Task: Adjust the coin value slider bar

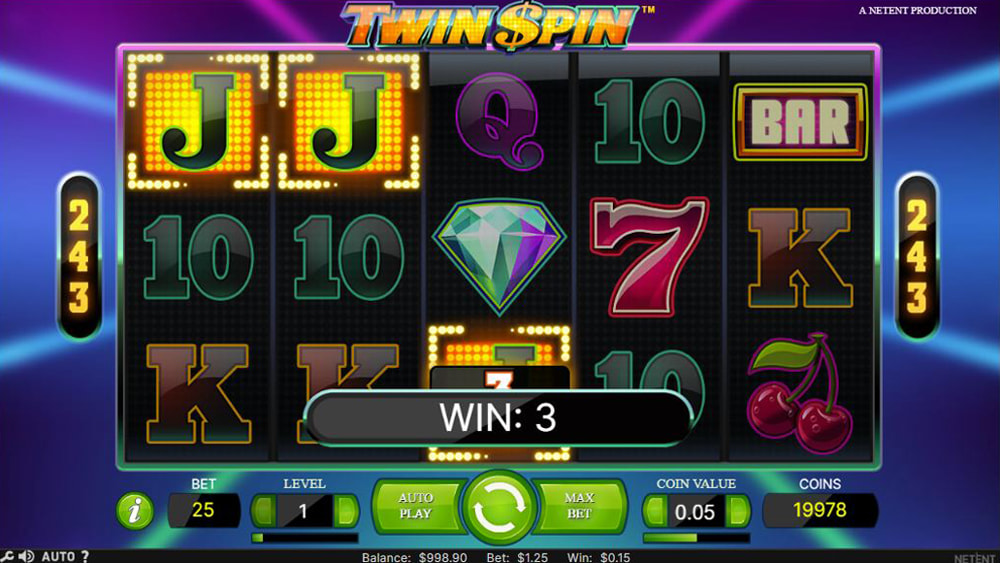Action: 696,538
